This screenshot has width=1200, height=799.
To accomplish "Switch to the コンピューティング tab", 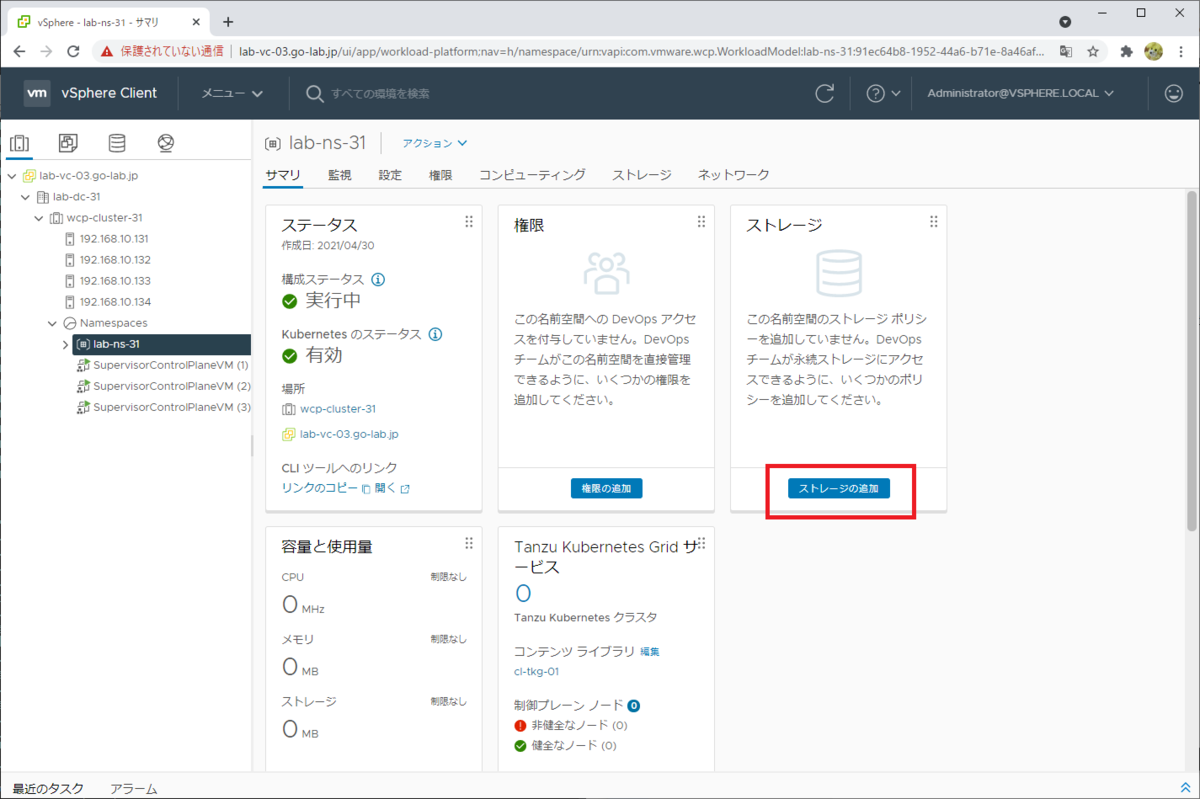I will click(x=532, y=175).
